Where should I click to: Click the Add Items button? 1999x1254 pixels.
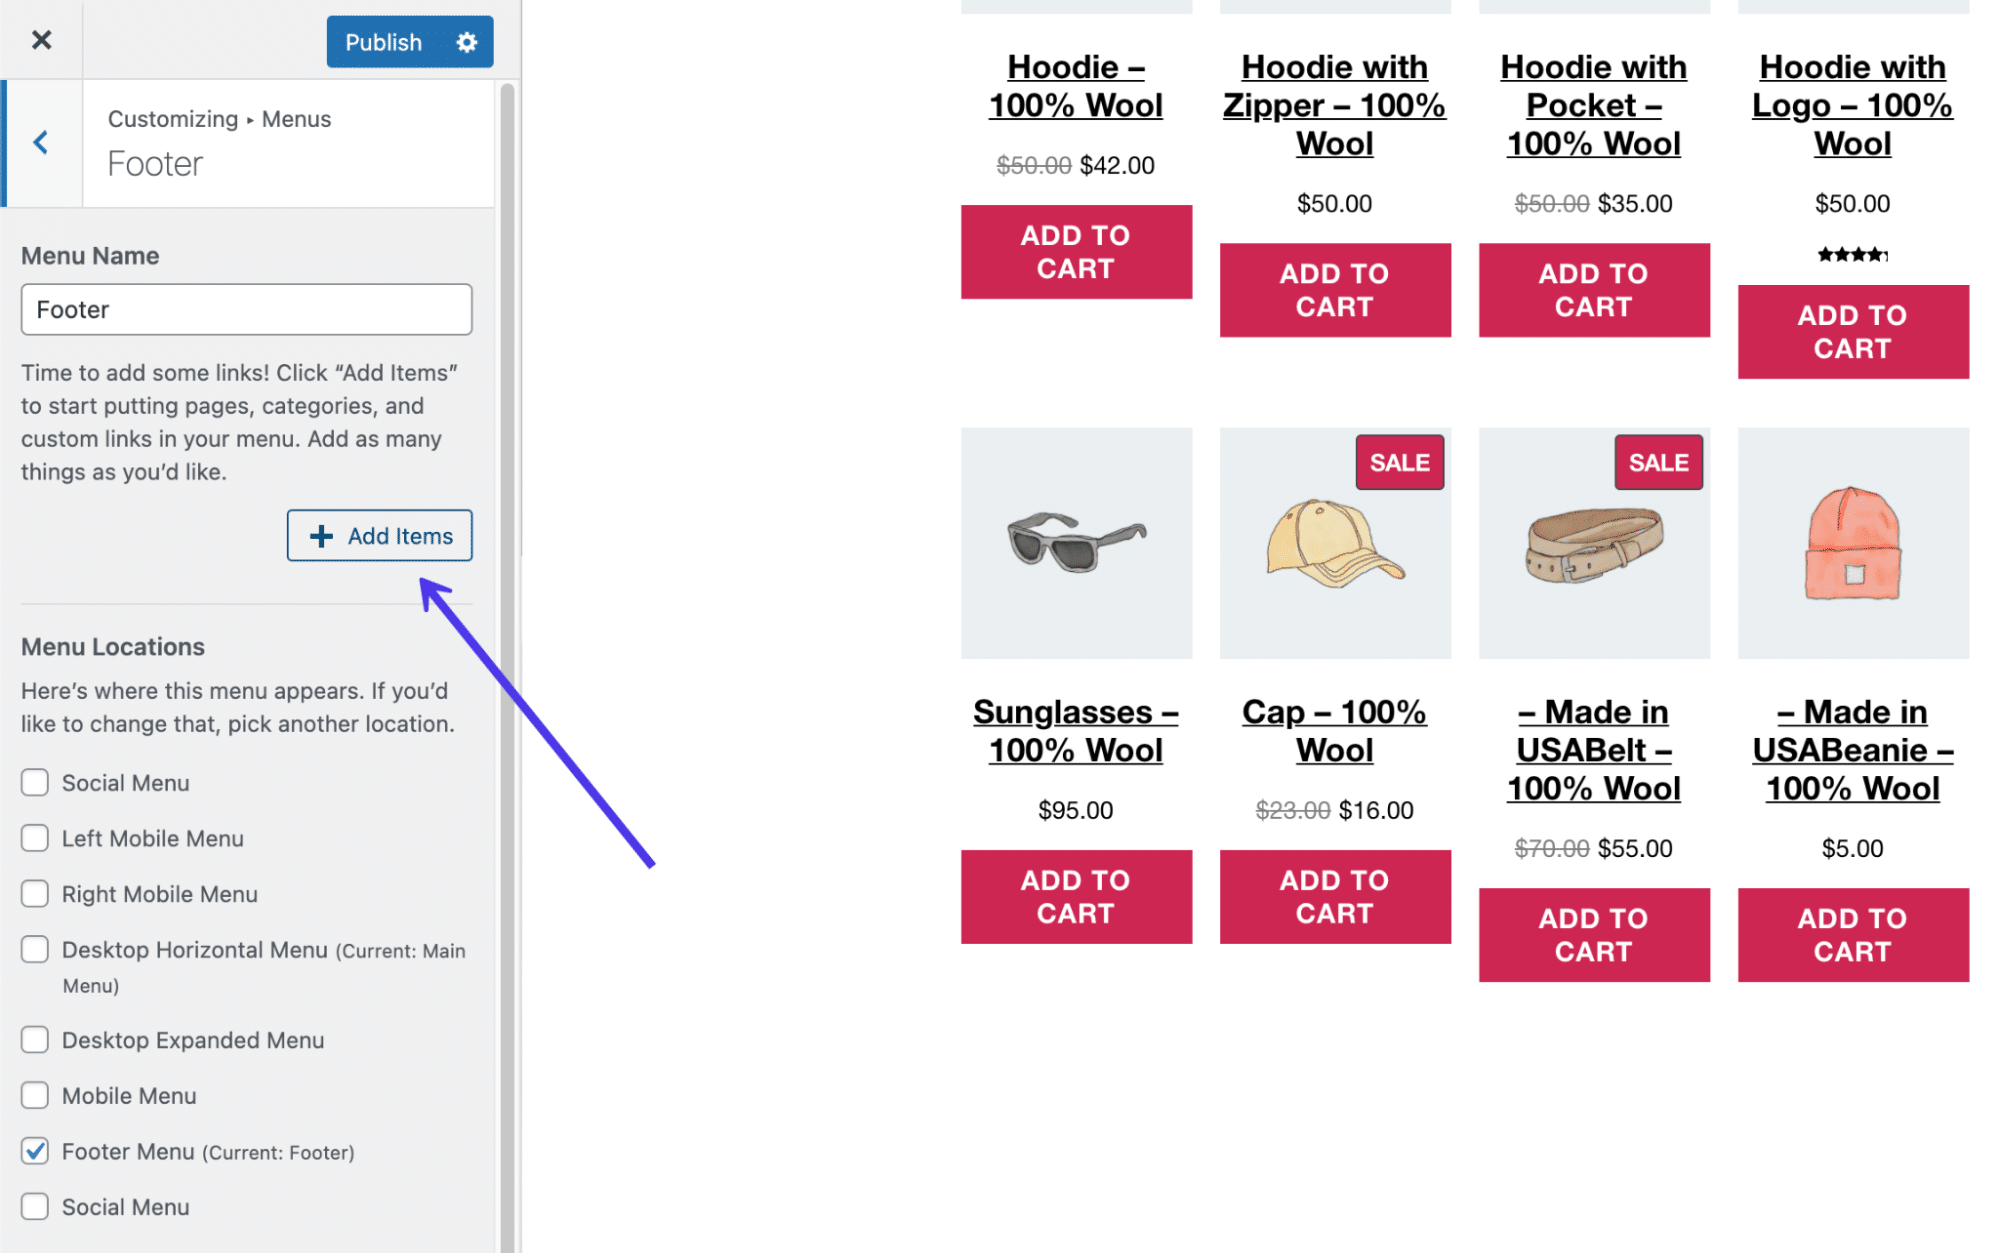click(x=380, y=535)
